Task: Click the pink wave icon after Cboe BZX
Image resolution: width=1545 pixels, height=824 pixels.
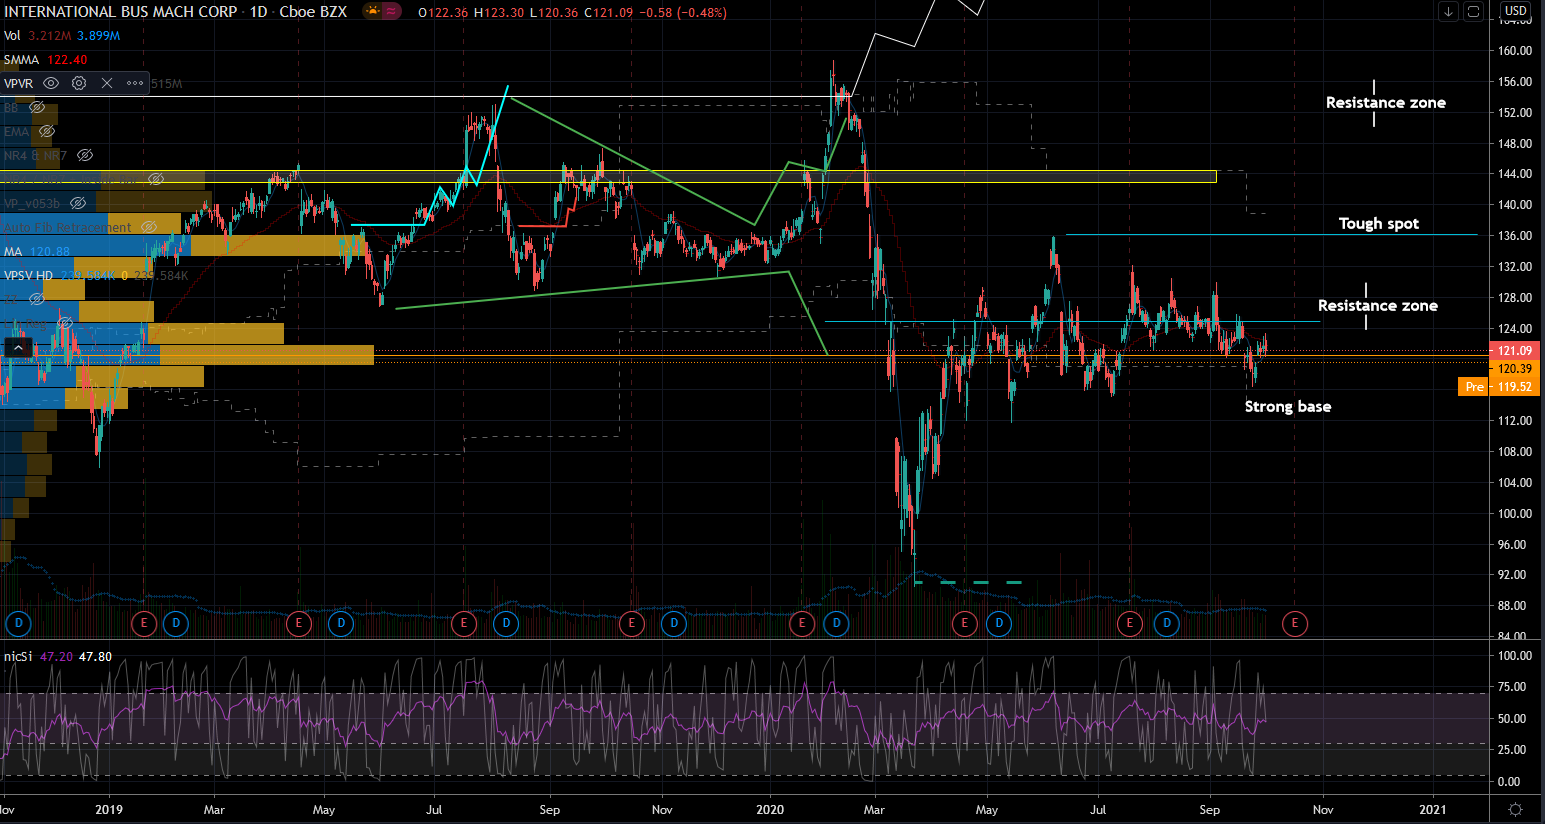Action: pyautogui.click(x=392, y=12)
